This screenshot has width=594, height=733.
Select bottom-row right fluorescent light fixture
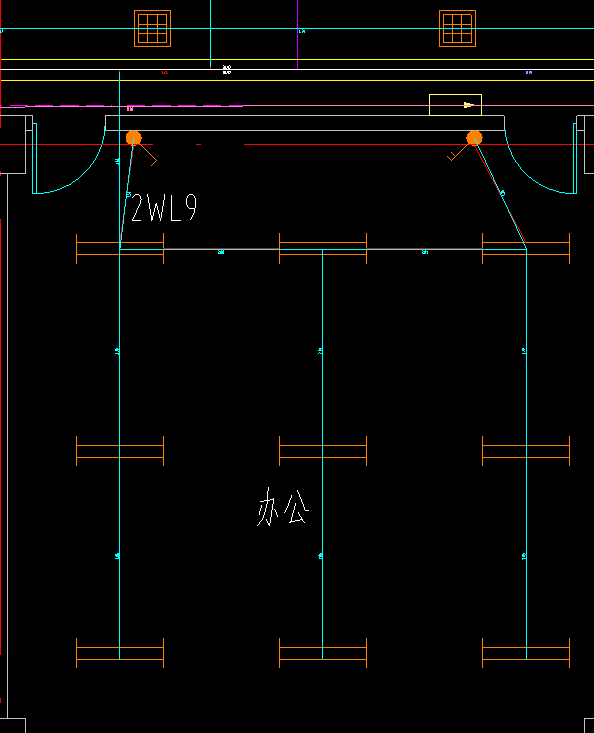[526, 653]
